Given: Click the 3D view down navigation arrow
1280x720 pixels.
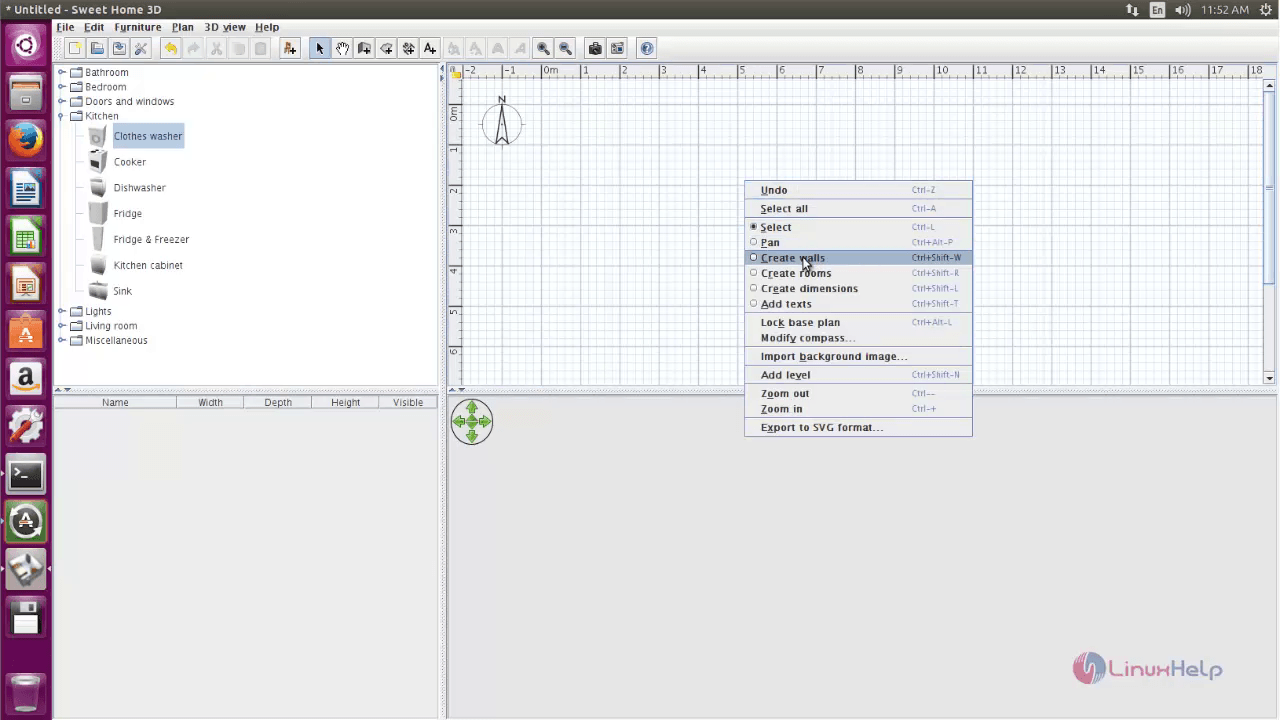Looking at the screenshot, I should pos(472,435).
